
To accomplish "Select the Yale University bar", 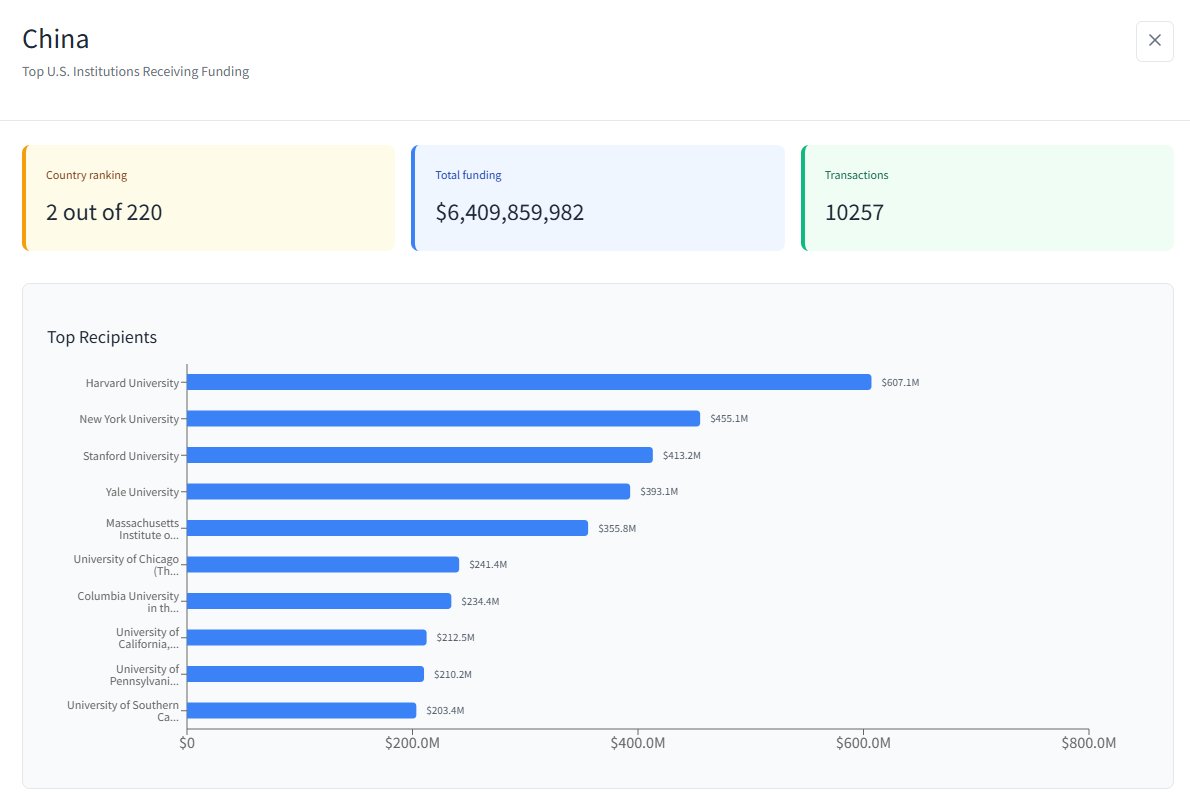I will (x=408, y=491).
